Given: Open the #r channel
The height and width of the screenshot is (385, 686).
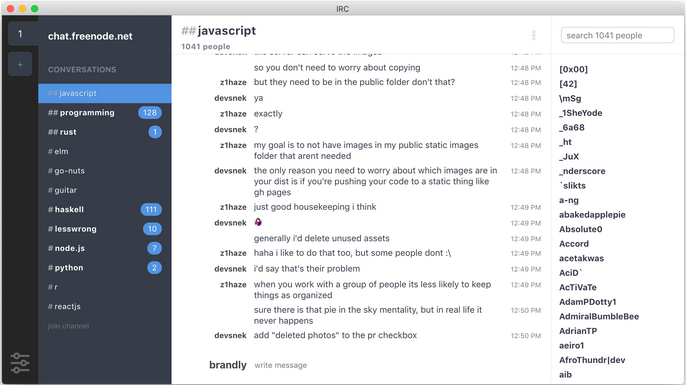Looking at the screenshot, I should coord(105,287).
